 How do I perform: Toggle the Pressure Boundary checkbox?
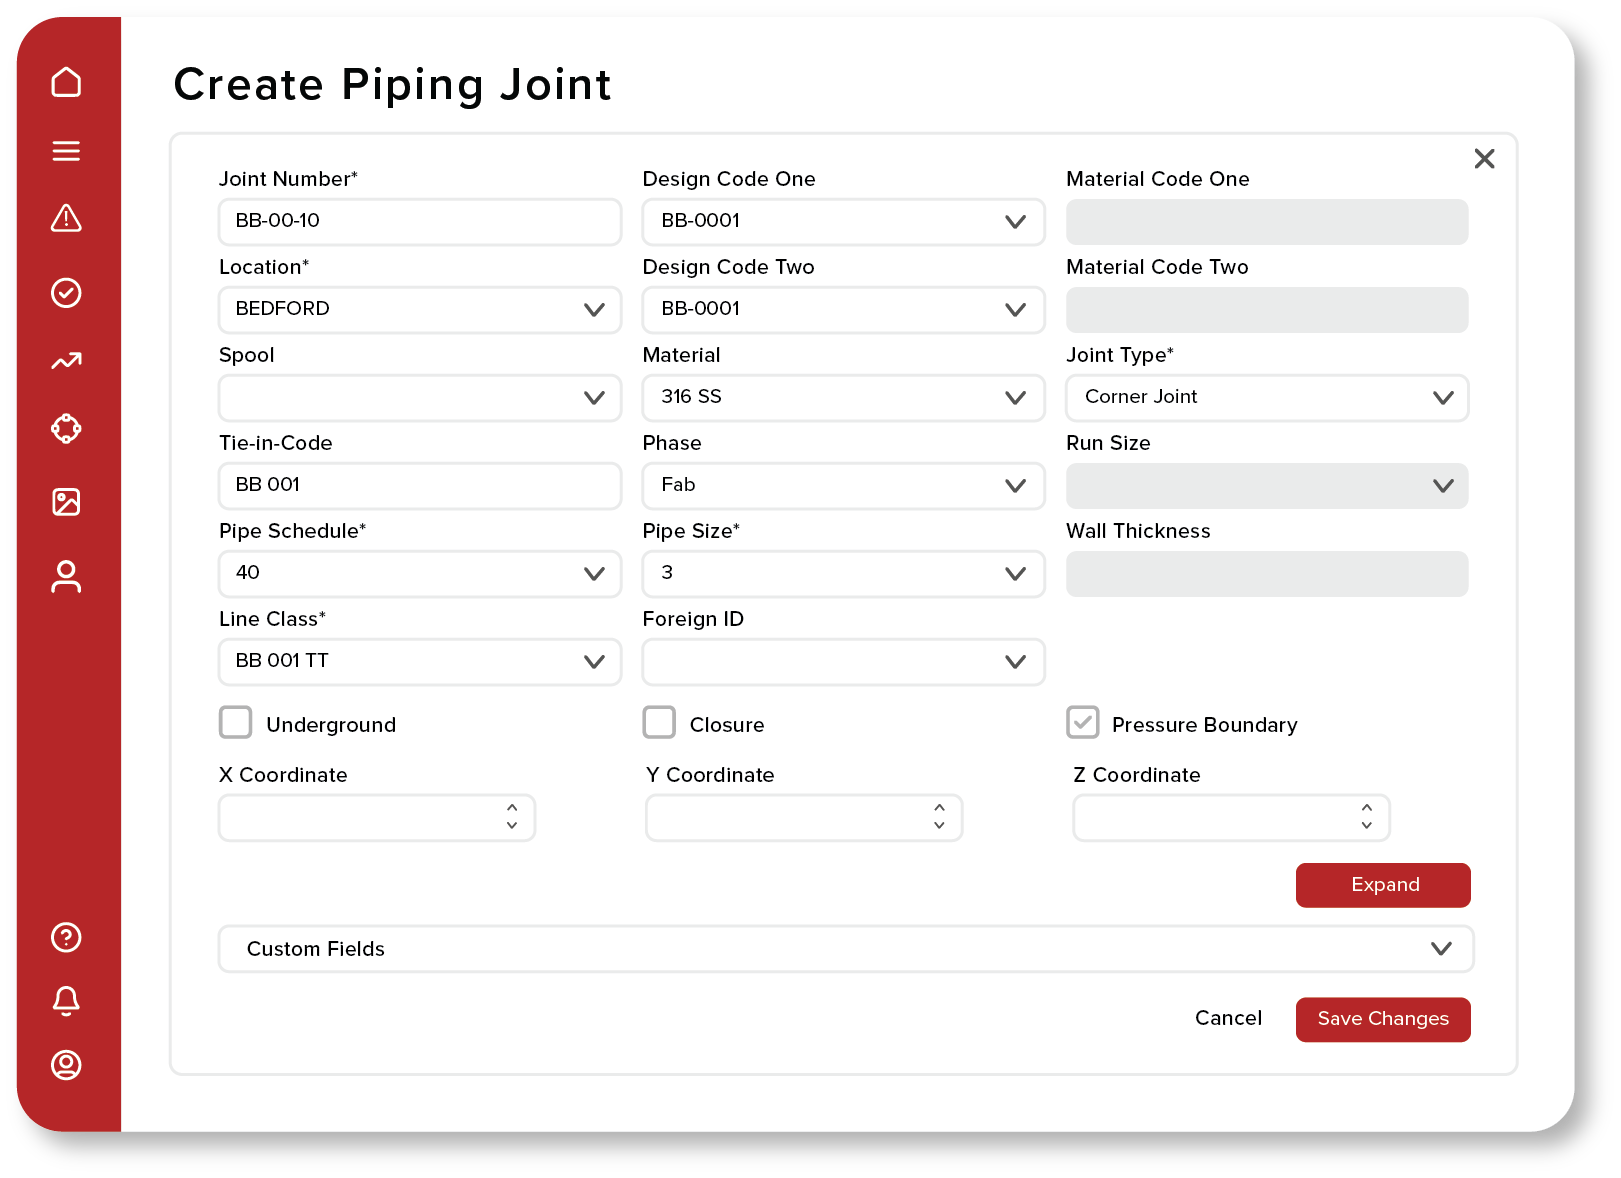tap(1082, 722)
